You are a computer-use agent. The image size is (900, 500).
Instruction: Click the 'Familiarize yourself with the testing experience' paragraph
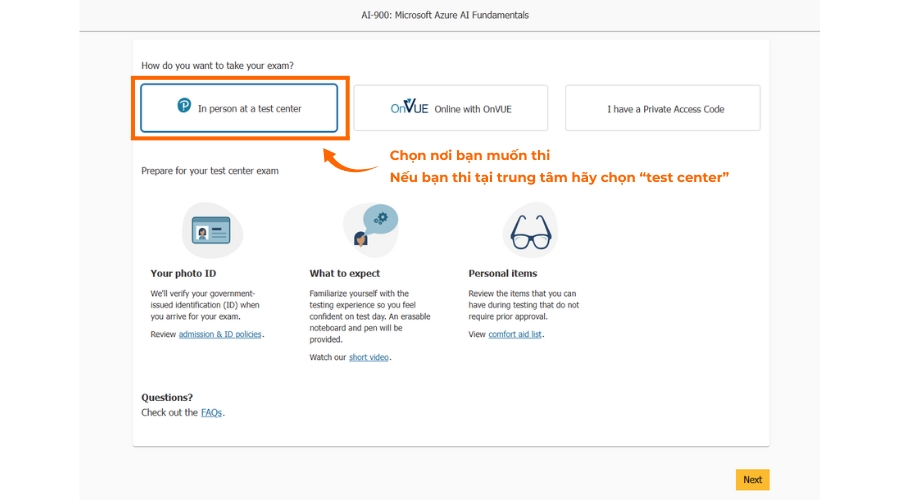pos(370,316)
